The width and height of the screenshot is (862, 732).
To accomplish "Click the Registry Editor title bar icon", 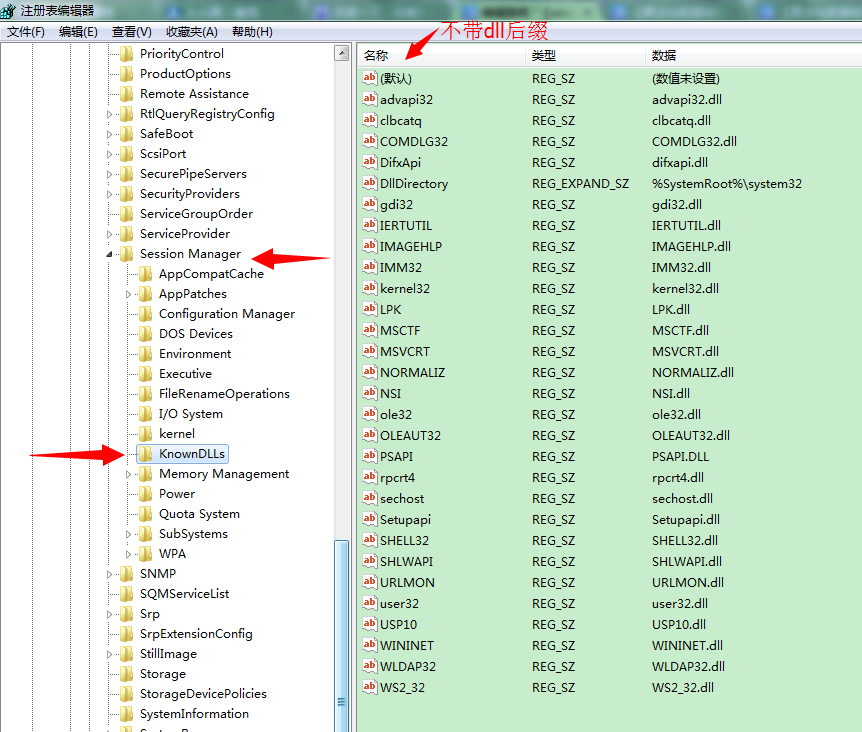I will point(8,10).
